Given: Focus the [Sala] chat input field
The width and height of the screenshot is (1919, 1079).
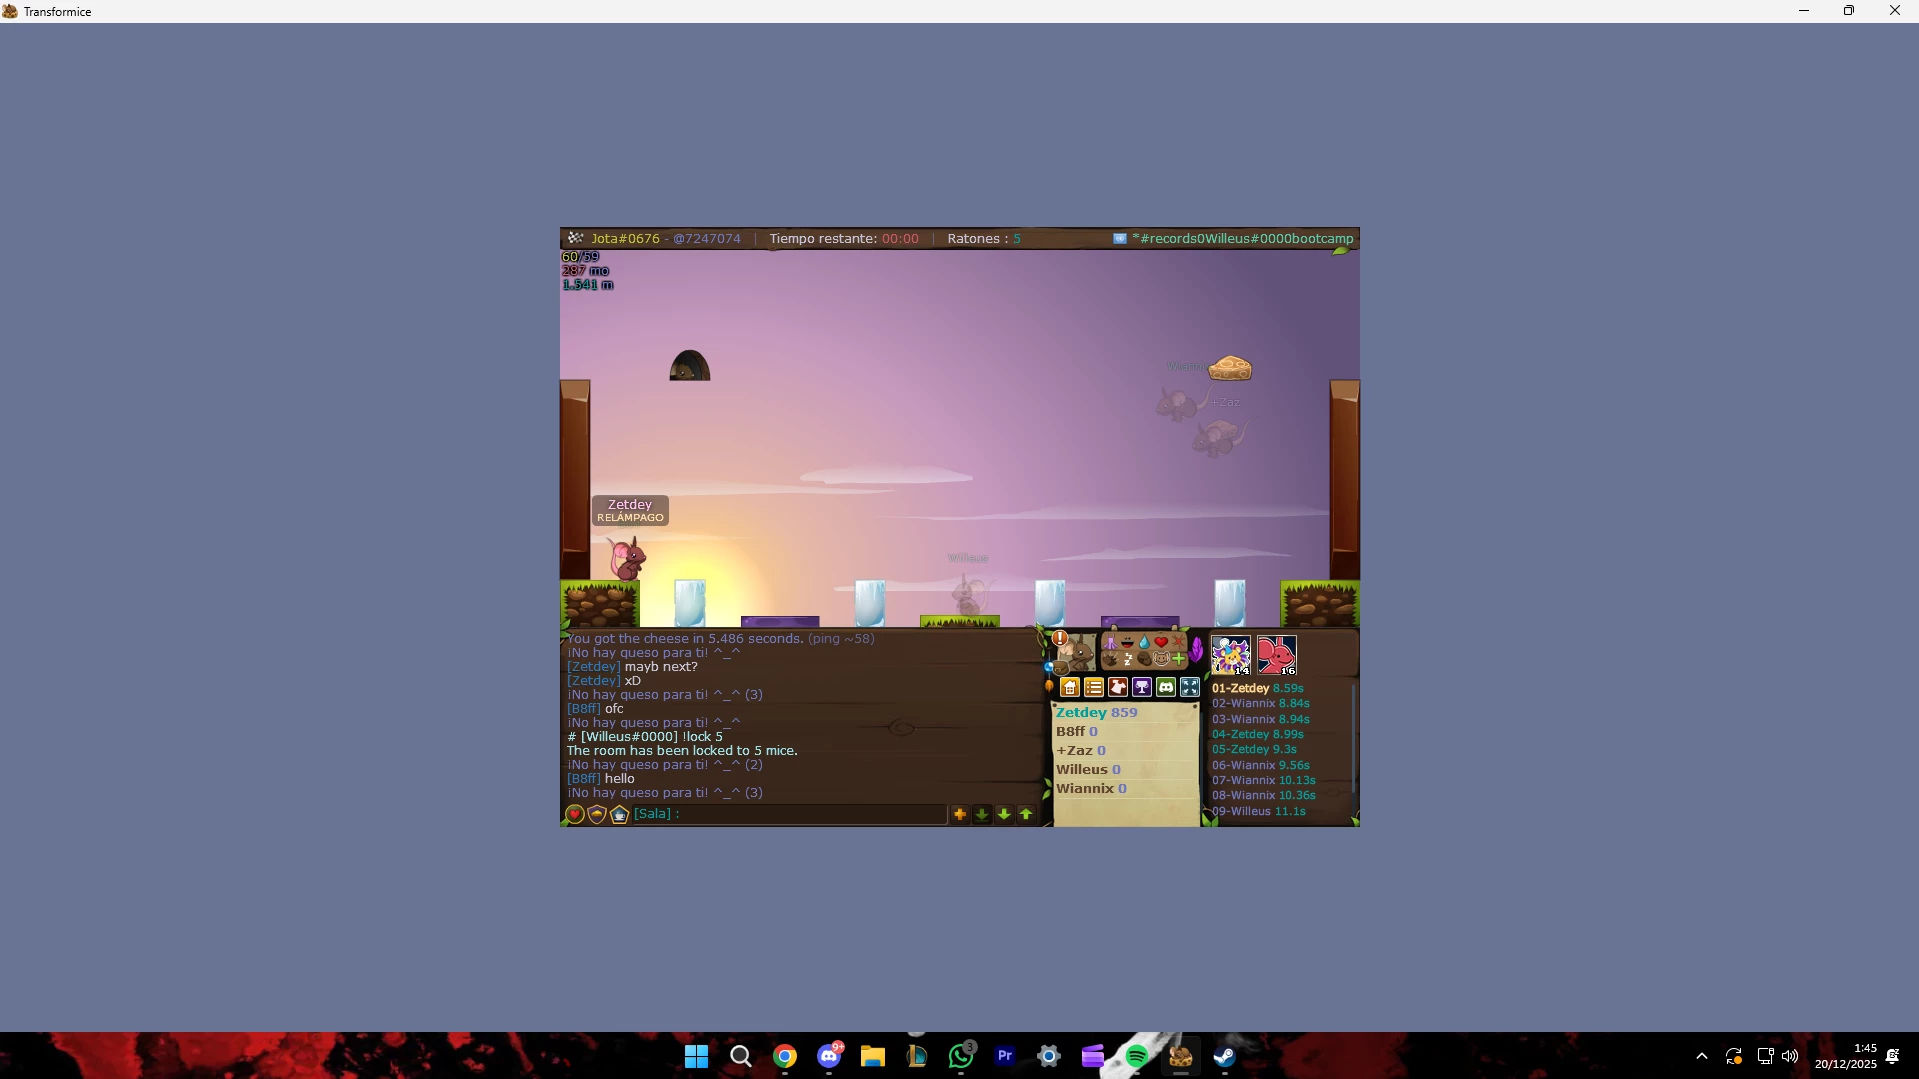Looking at the screenshot, I should point(789,814).
